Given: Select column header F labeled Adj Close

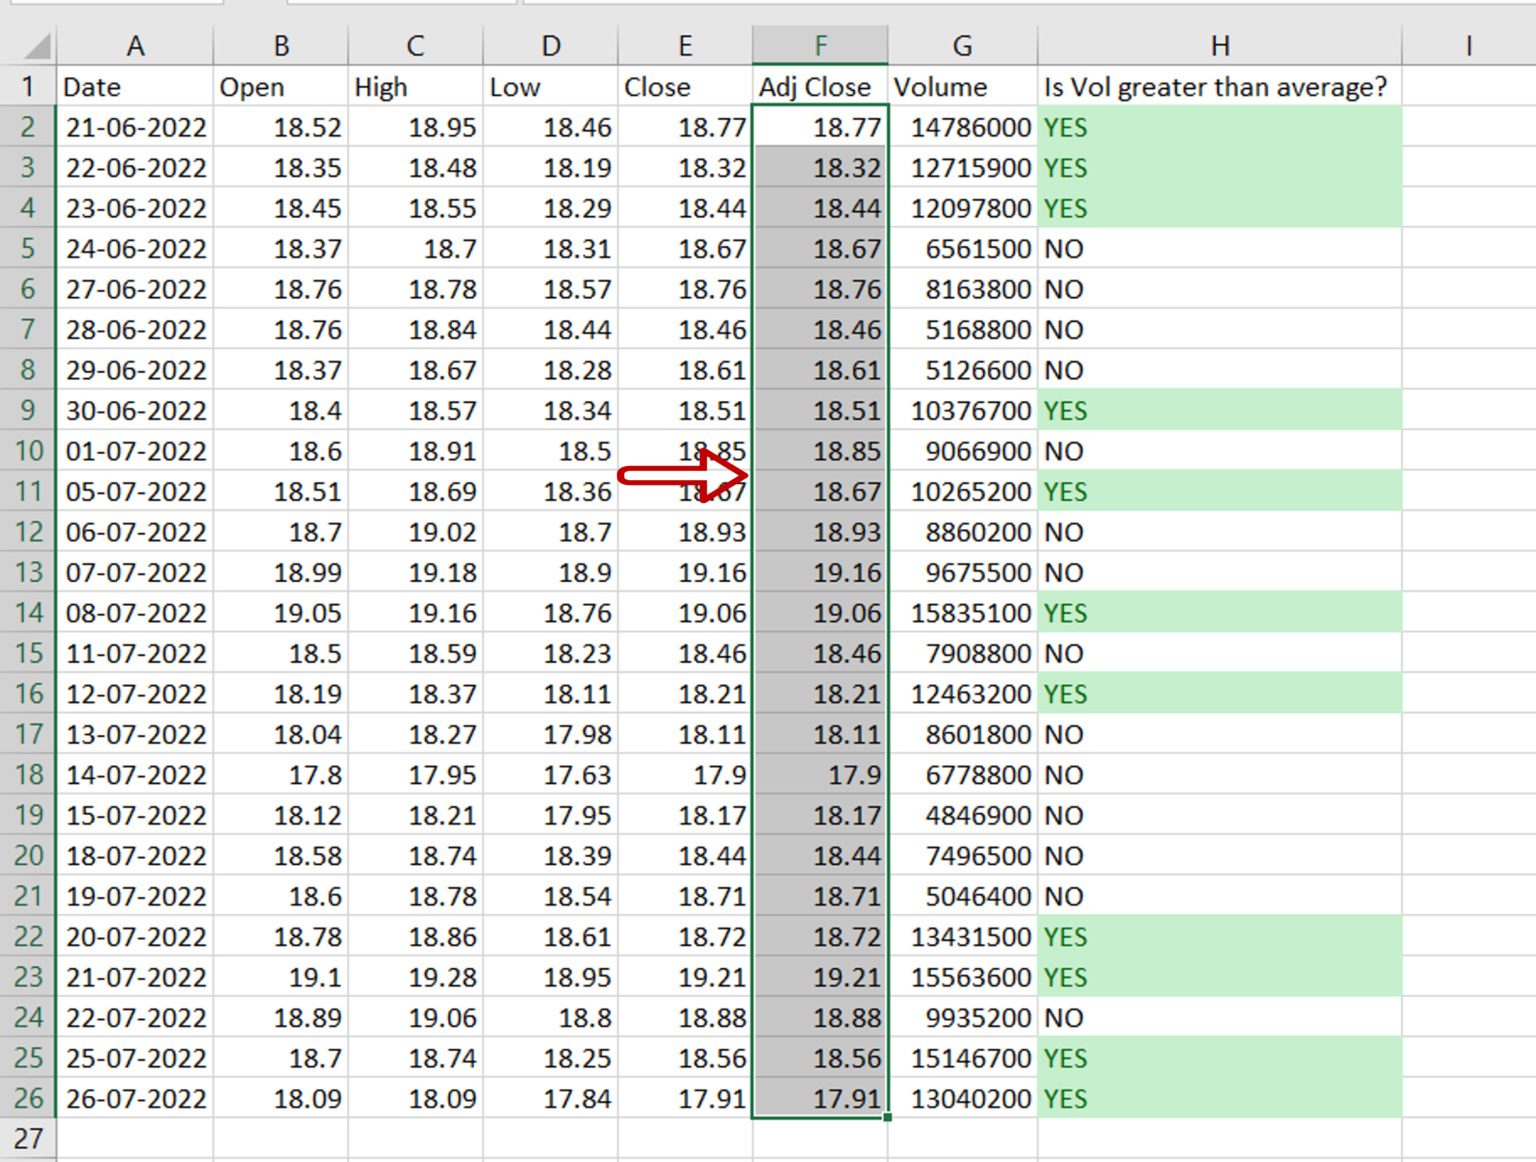Looking at the screenshot, I should pyautogui.click(x=820, y=44).
